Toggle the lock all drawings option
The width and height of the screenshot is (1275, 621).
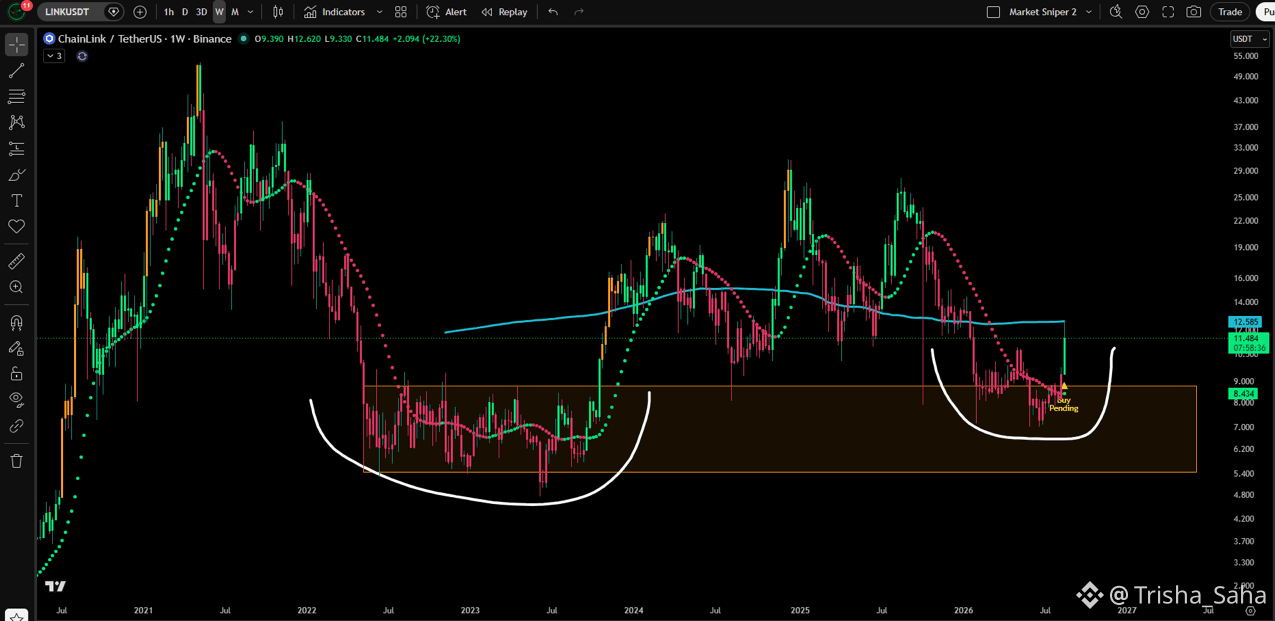coord(17,374)
